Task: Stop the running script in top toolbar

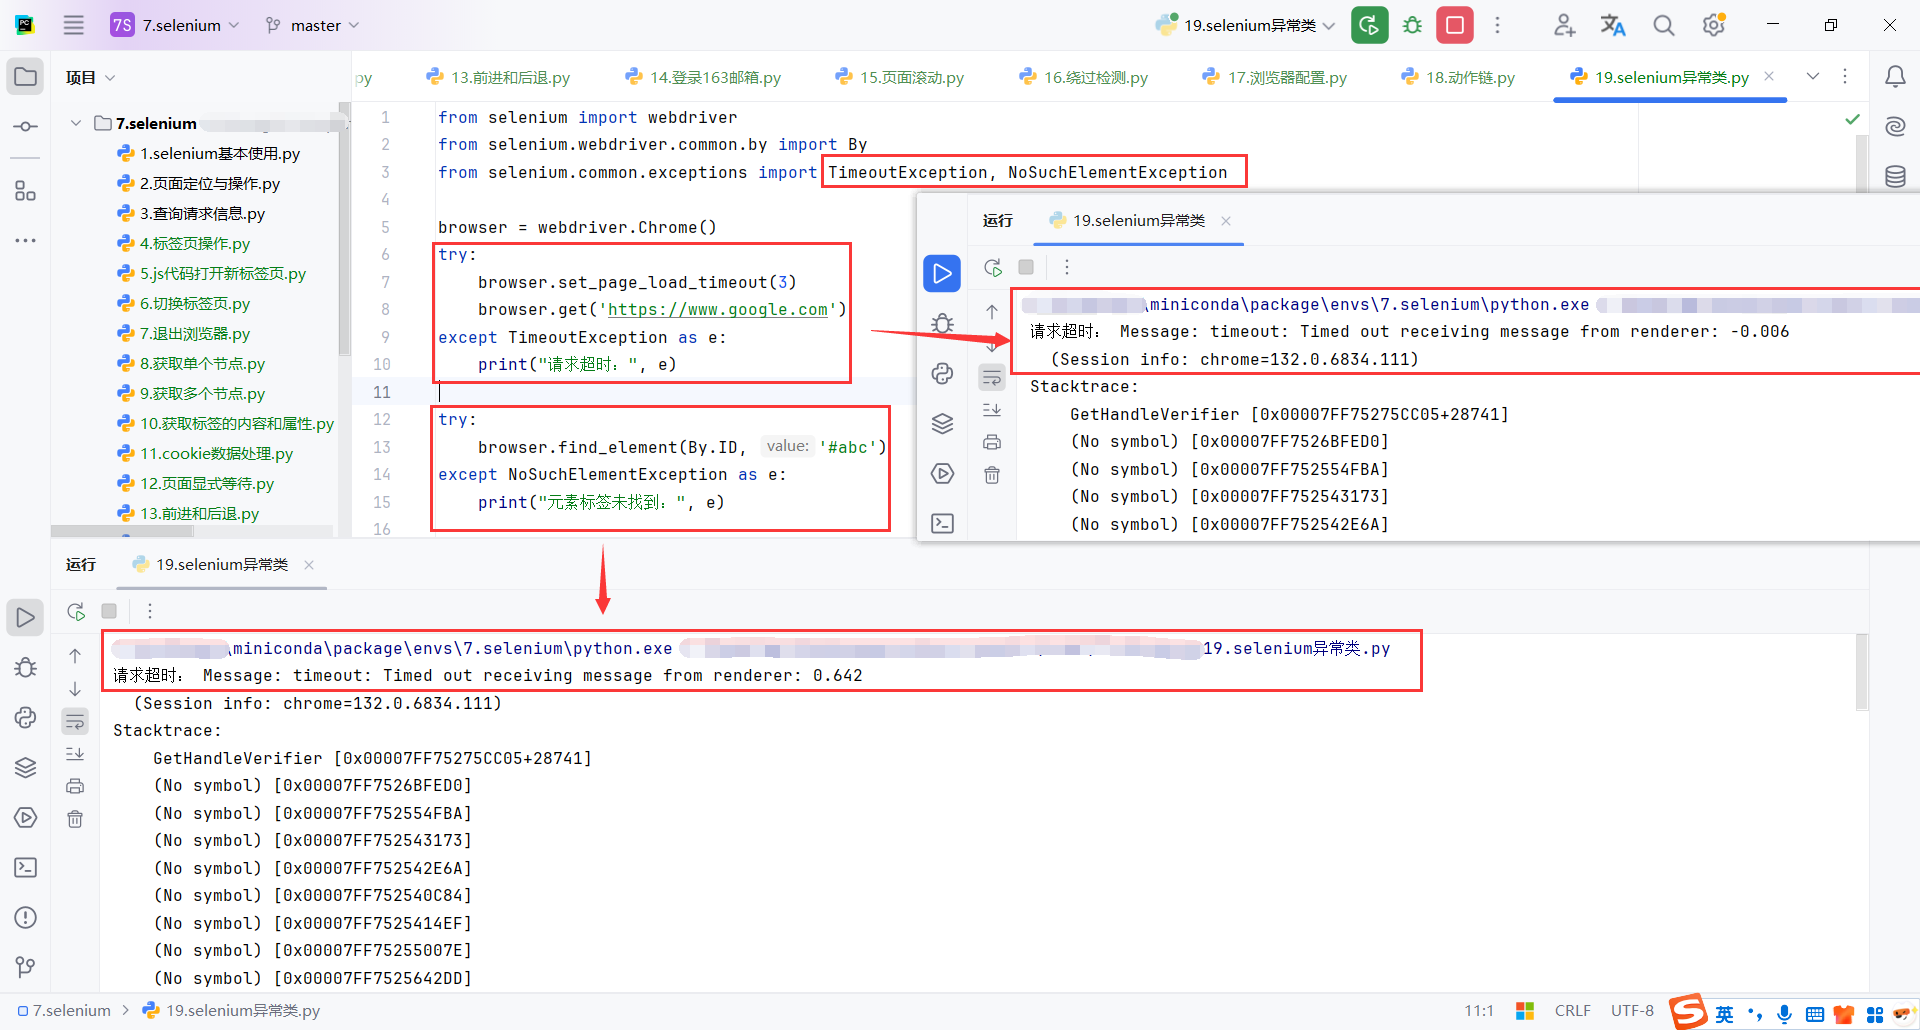Action: [x=1455, y=25]
